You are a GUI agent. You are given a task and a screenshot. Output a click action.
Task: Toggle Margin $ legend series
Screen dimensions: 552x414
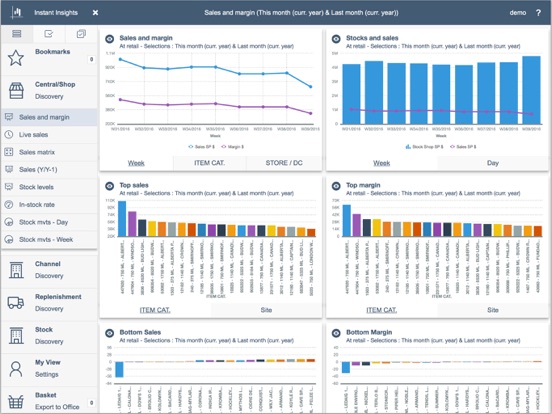pos(232,147)
